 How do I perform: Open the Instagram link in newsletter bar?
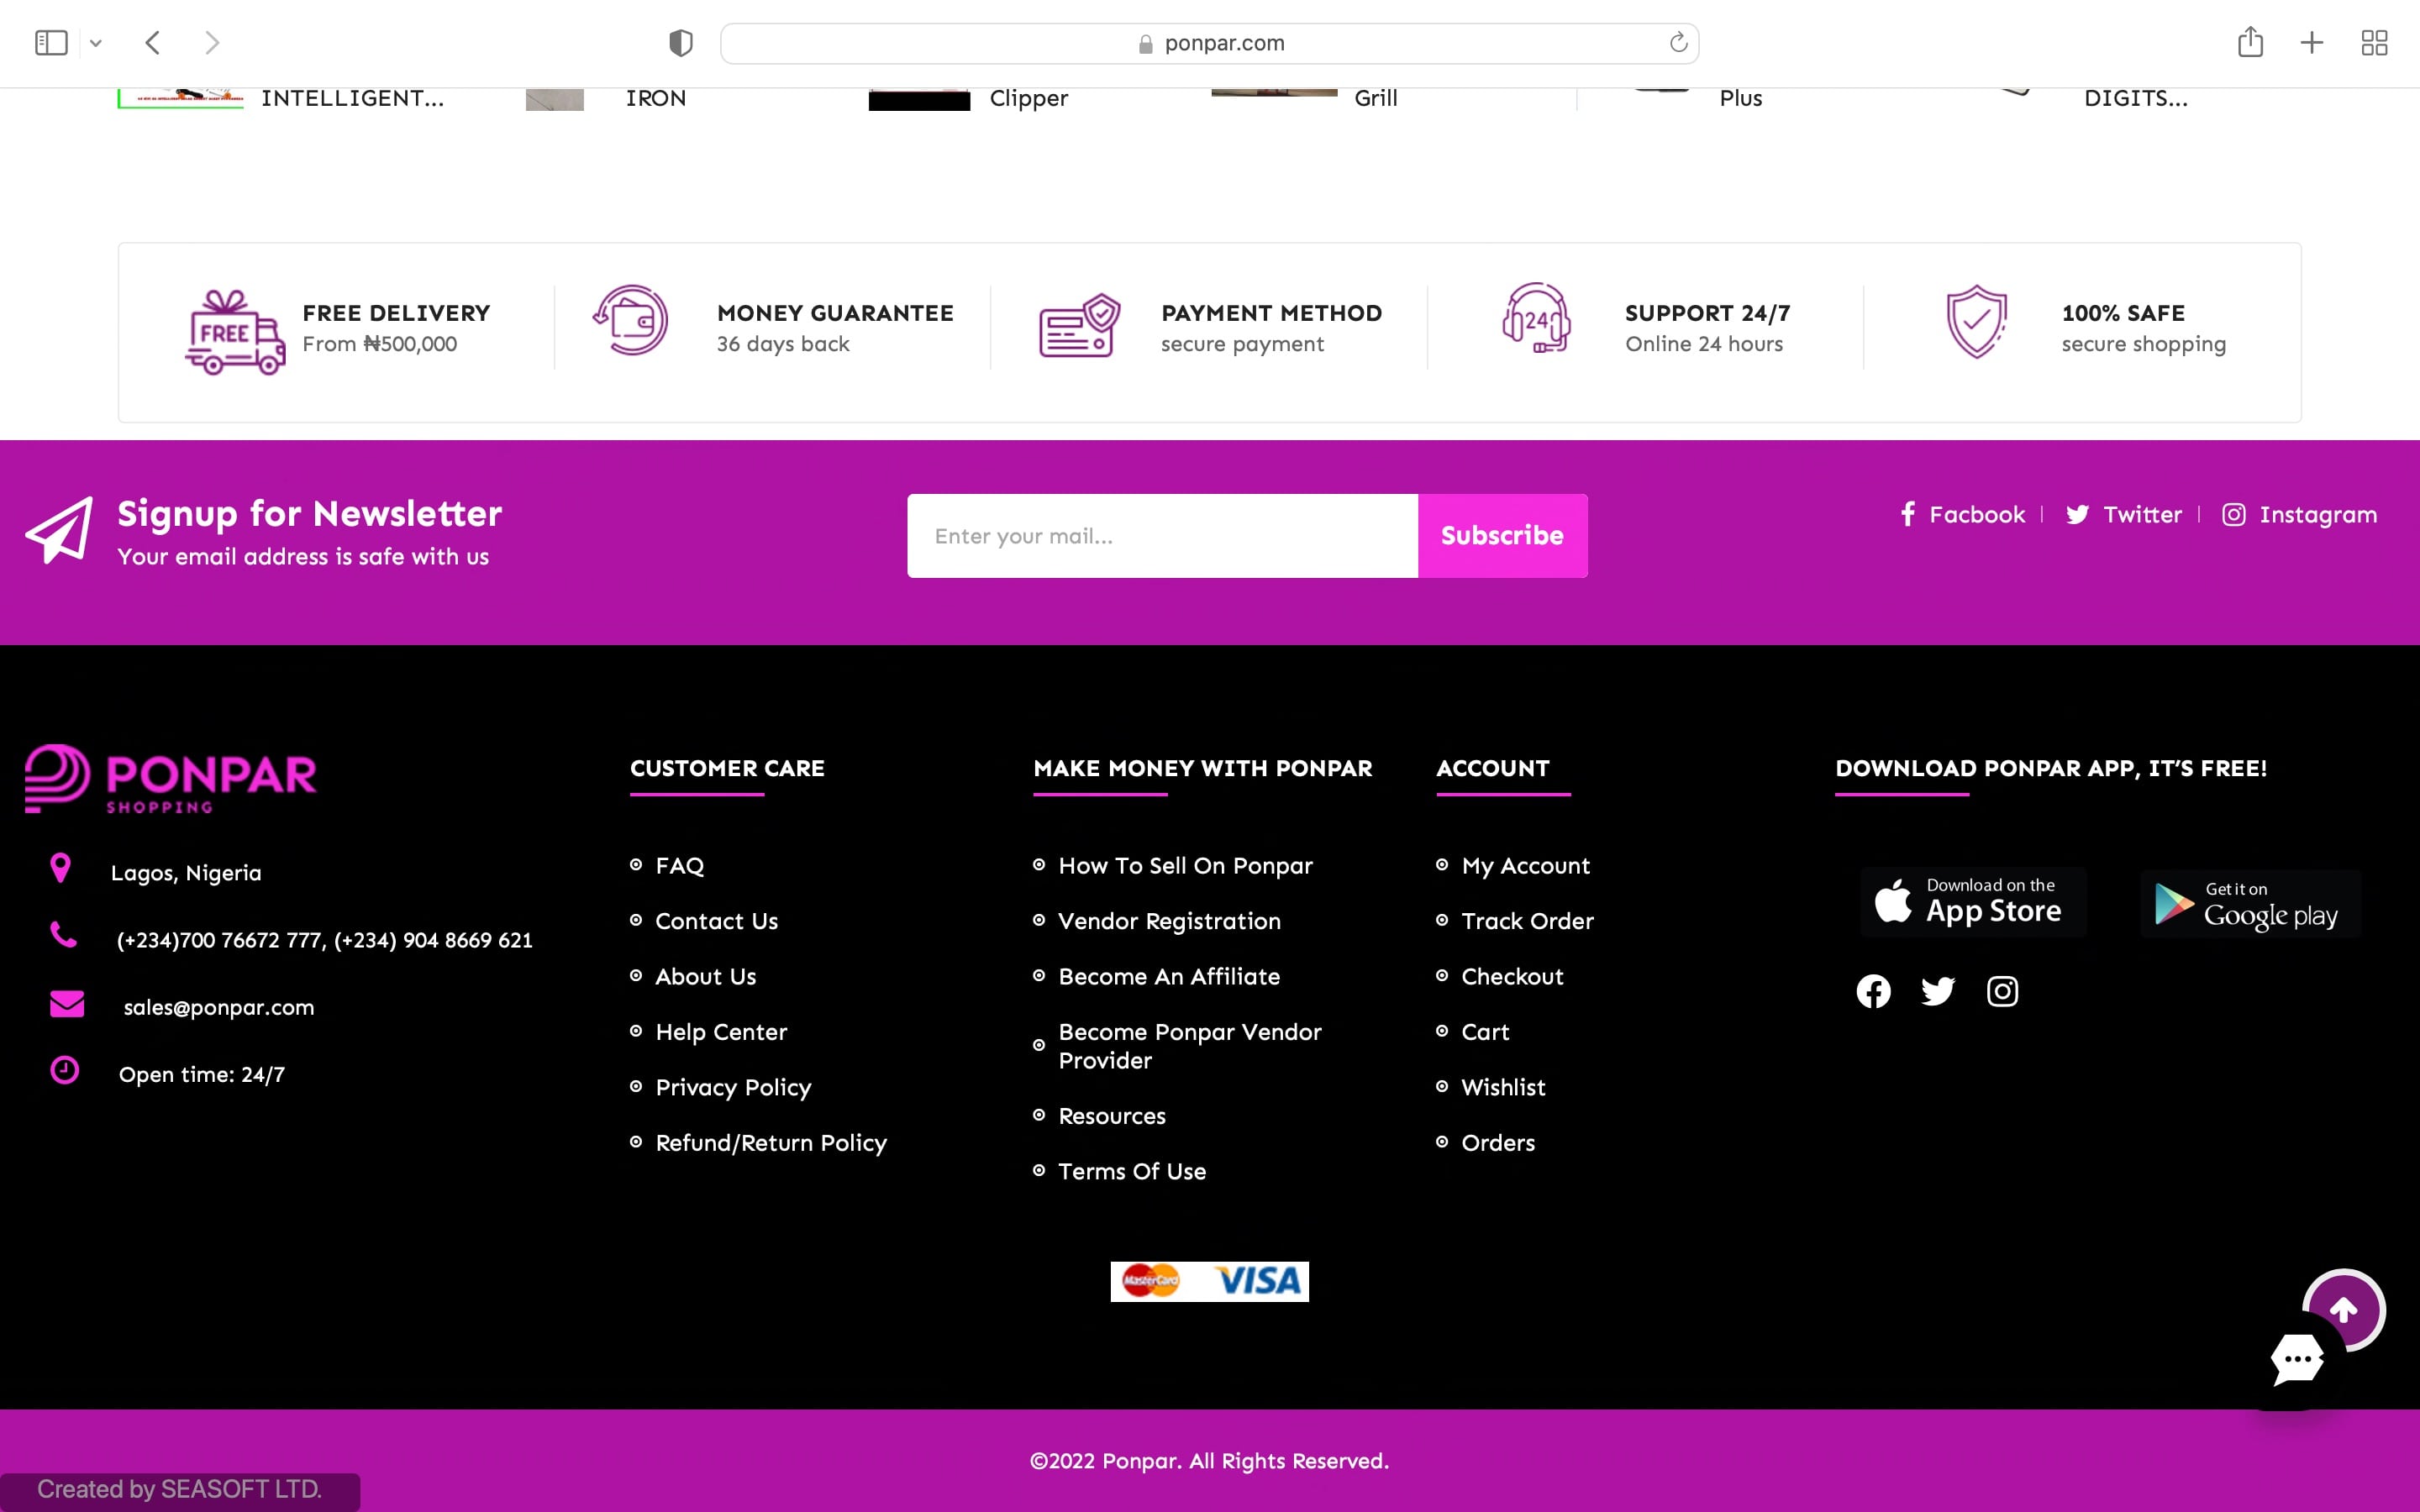tap(2300, 515)
